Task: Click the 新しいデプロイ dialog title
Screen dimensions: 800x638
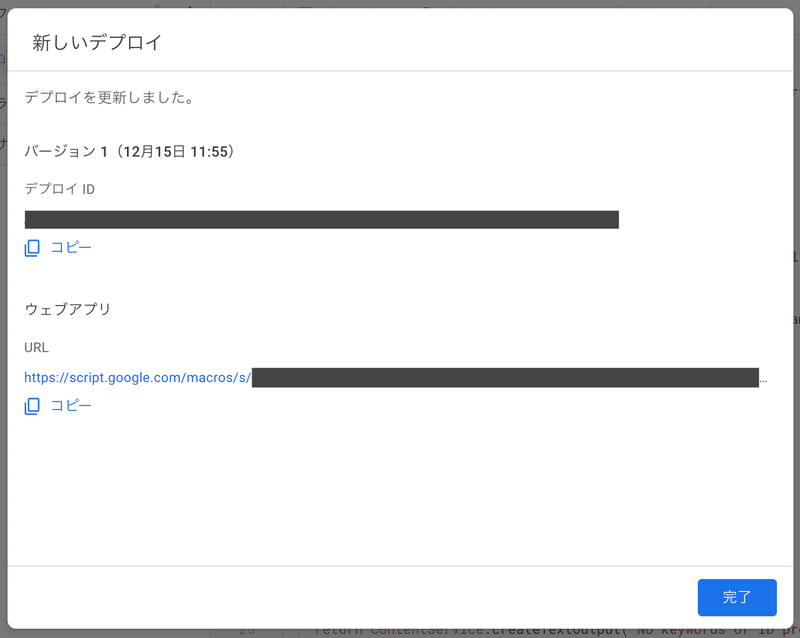Action: (97, 42)
